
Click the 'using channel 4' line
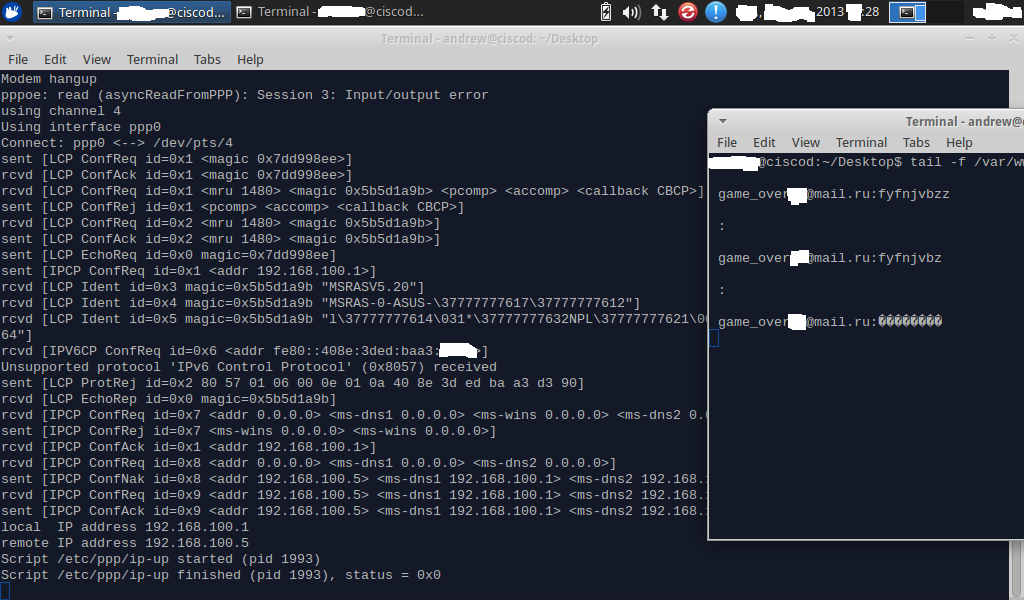pyautogui.click(x=61, y=111)
